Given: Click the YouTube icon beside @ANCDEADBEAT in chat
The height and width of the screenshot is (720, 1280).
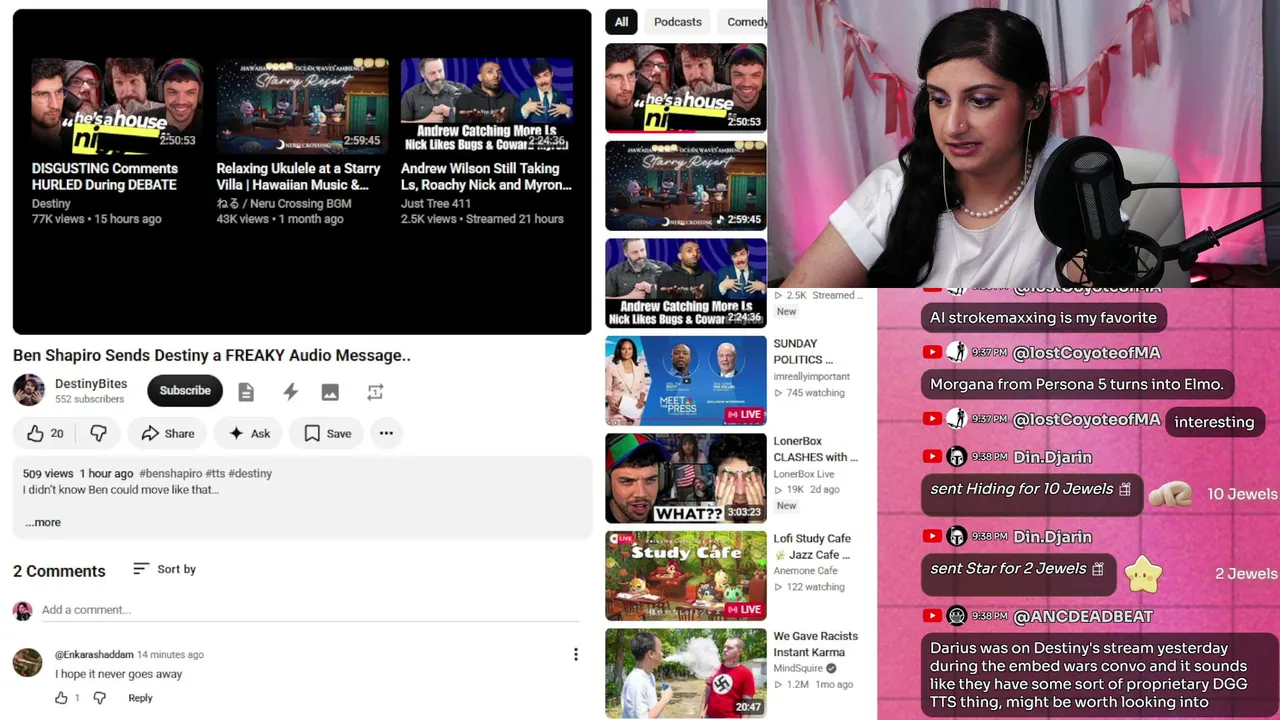Looking at the screenshot, I should 932,616.
